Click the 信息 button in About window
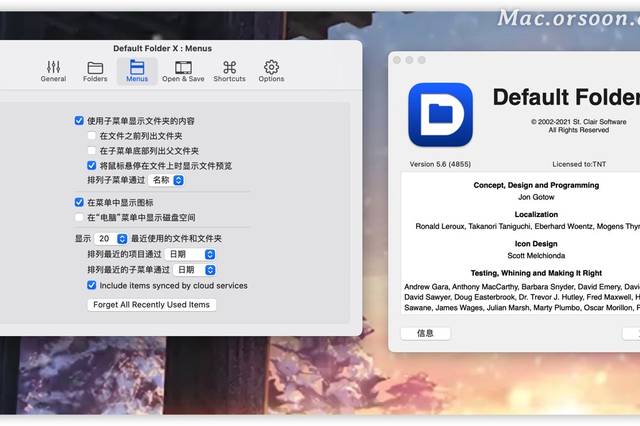The width and height of the screenshot is (640, 426). click(425, 333)
